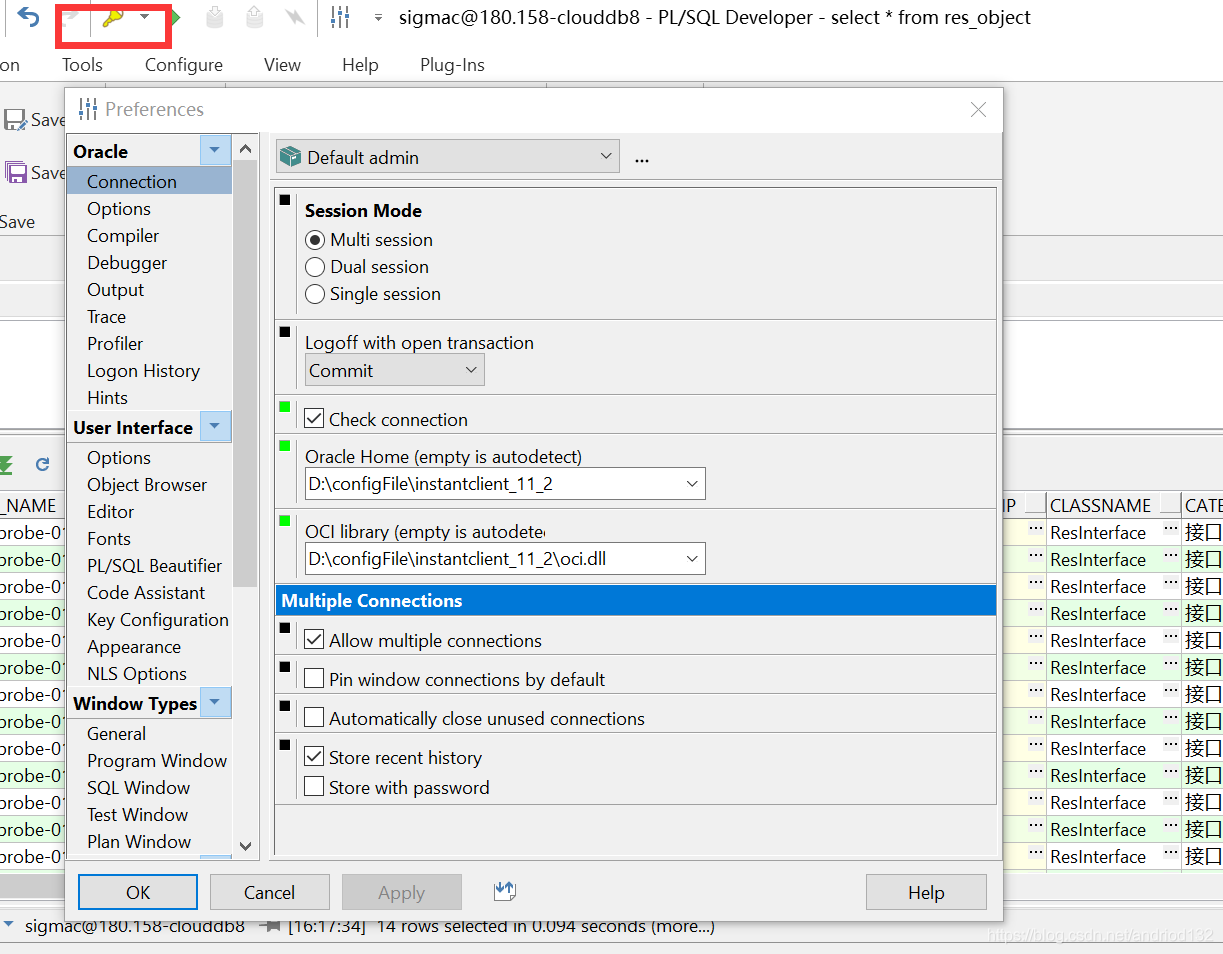Click the black indicator beside Logoff with open transaction

(x=285, y=331)
